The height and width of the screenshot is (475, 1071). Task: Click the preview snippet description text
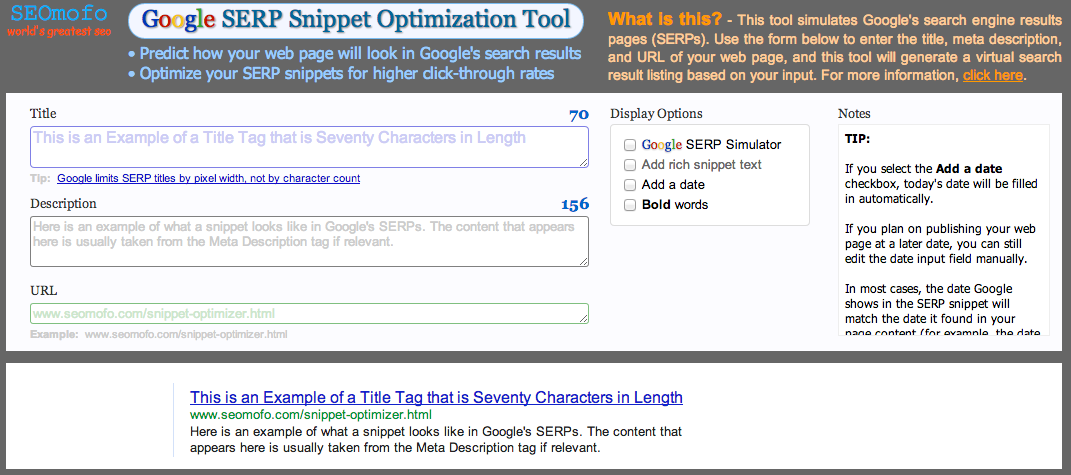[435, 440]
